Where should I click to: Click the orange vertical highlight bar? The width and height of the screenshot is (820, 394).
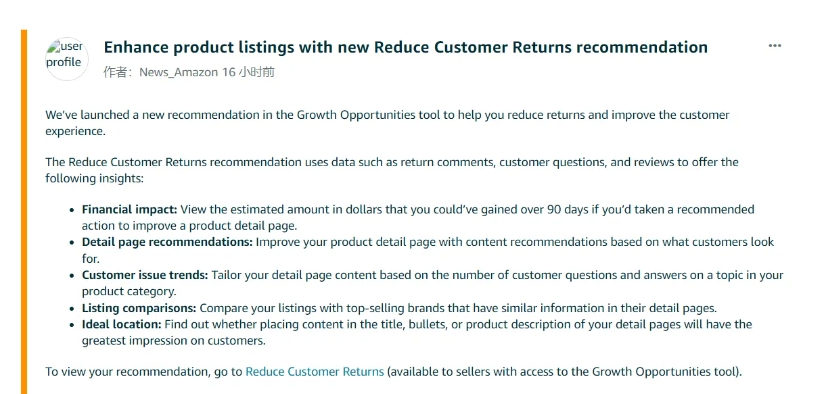24,211
